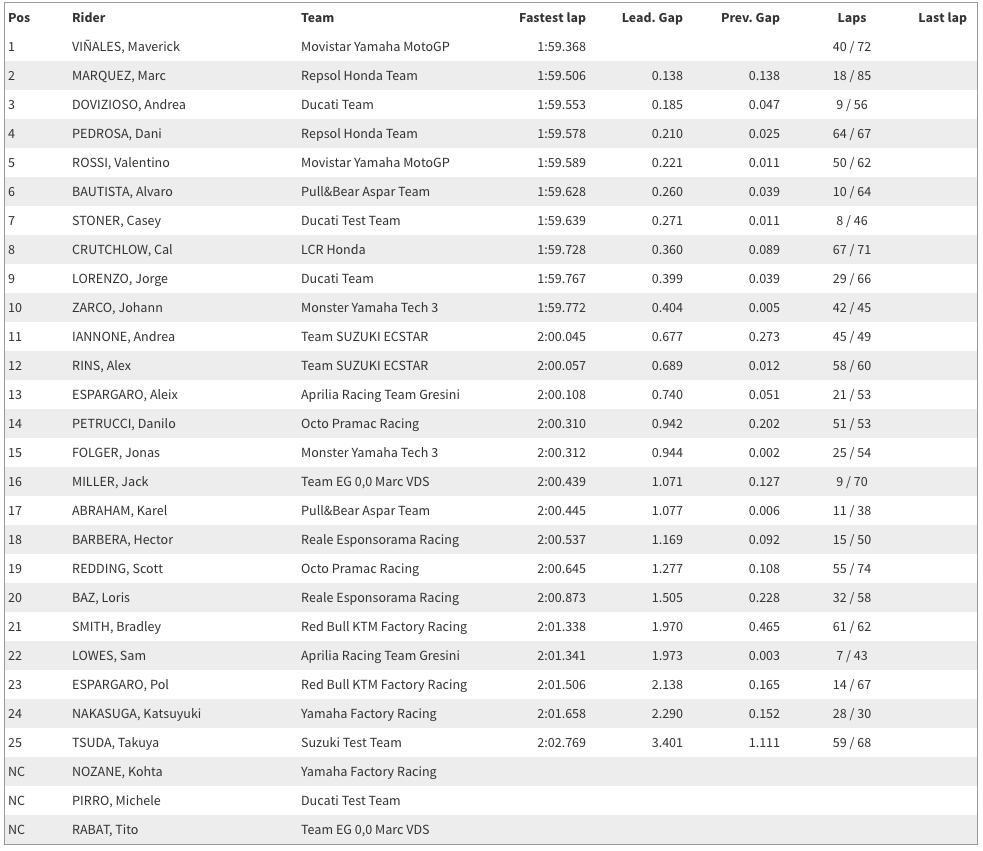Click rider ROSSI, Valentino
This screenshot has height=851, width=983.
pyautogui.click(x=121, y=162)
